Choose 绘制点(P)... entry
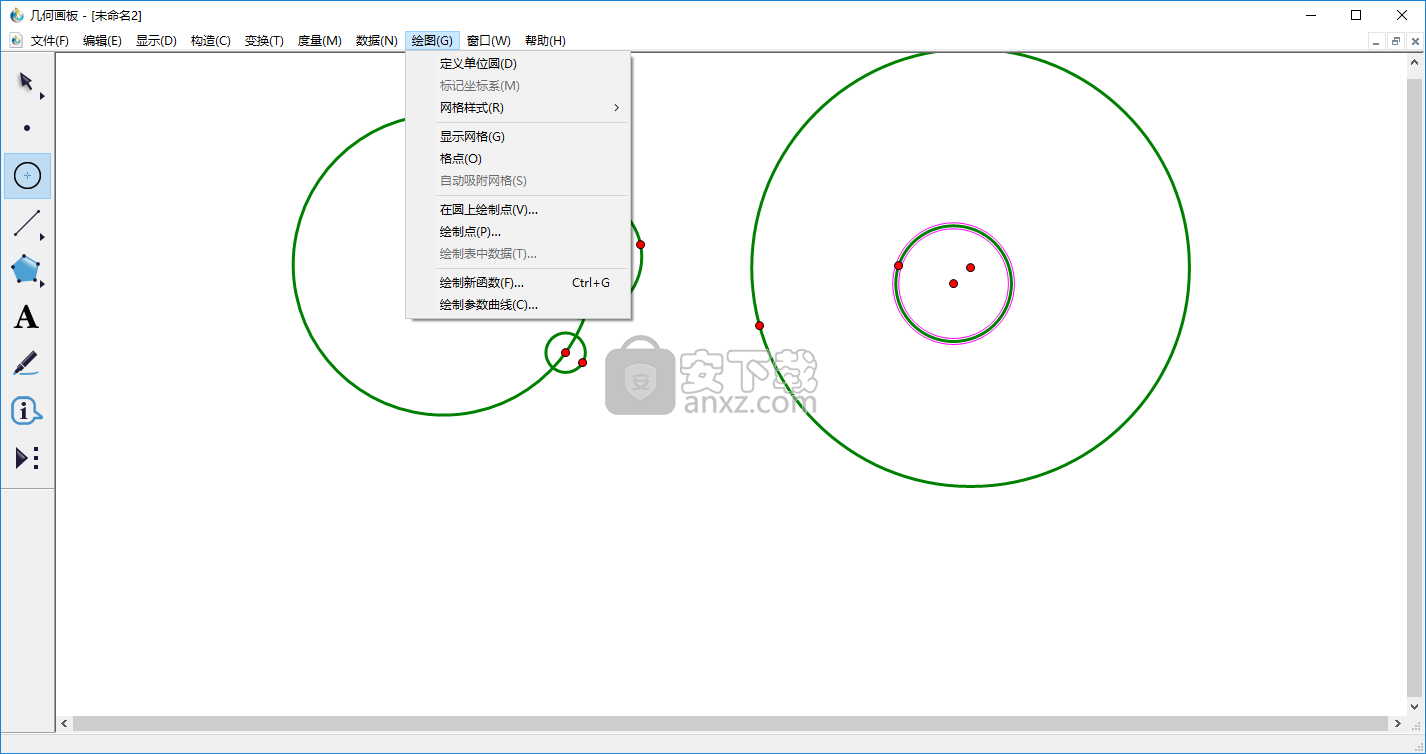The width and height of the screenshot is (1426, 754). pos(518,232)
